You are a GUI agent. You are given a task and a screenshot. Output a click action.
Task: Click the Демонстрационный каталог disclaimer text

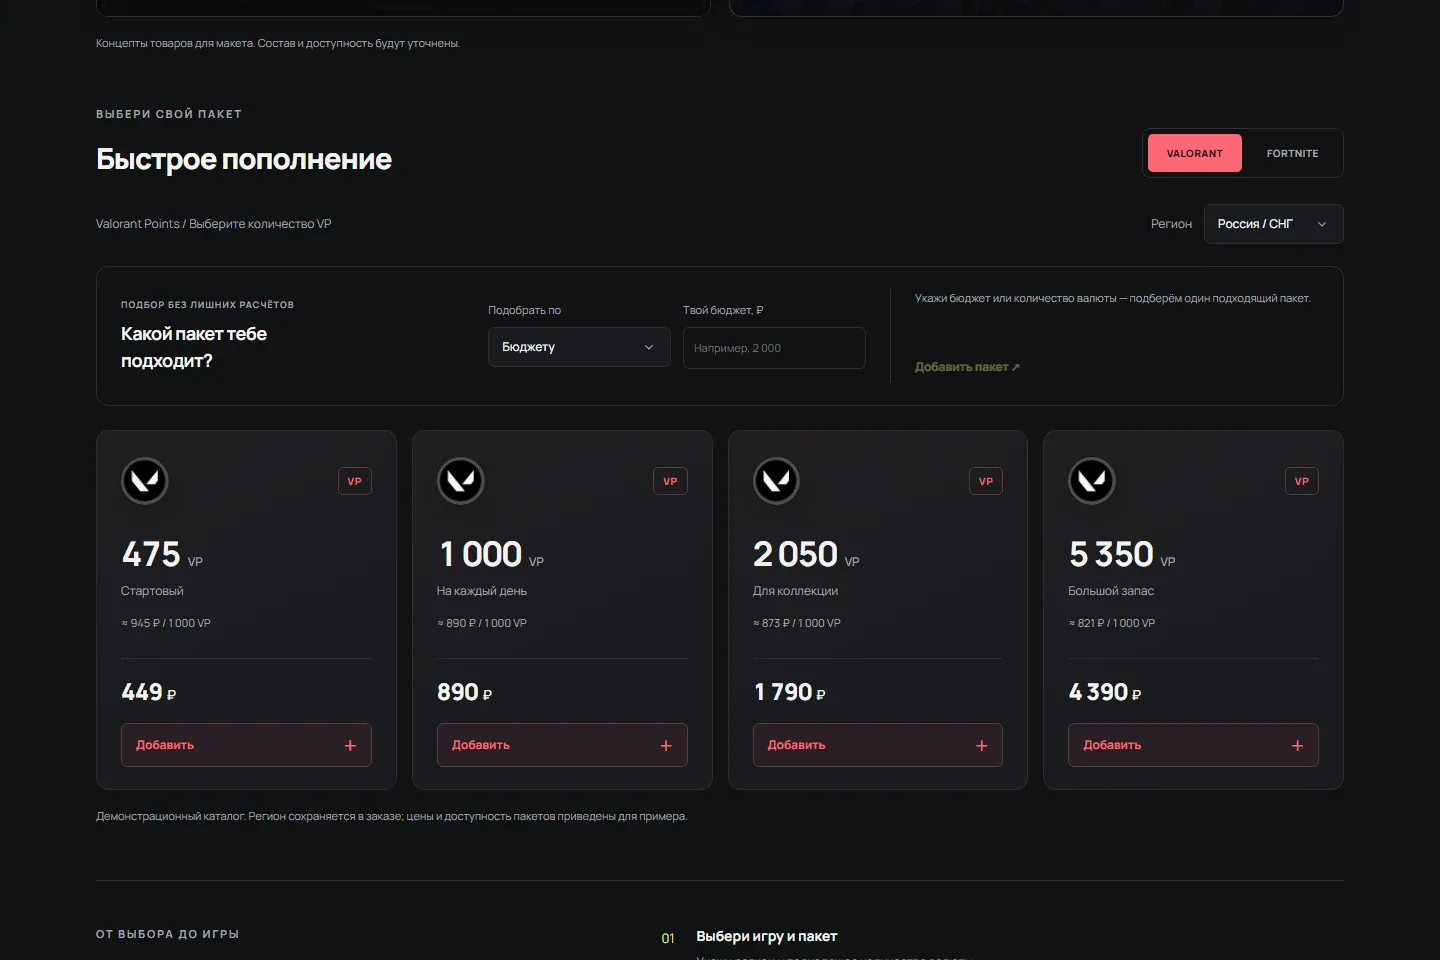pyautogui.click(x=391, y=817)
